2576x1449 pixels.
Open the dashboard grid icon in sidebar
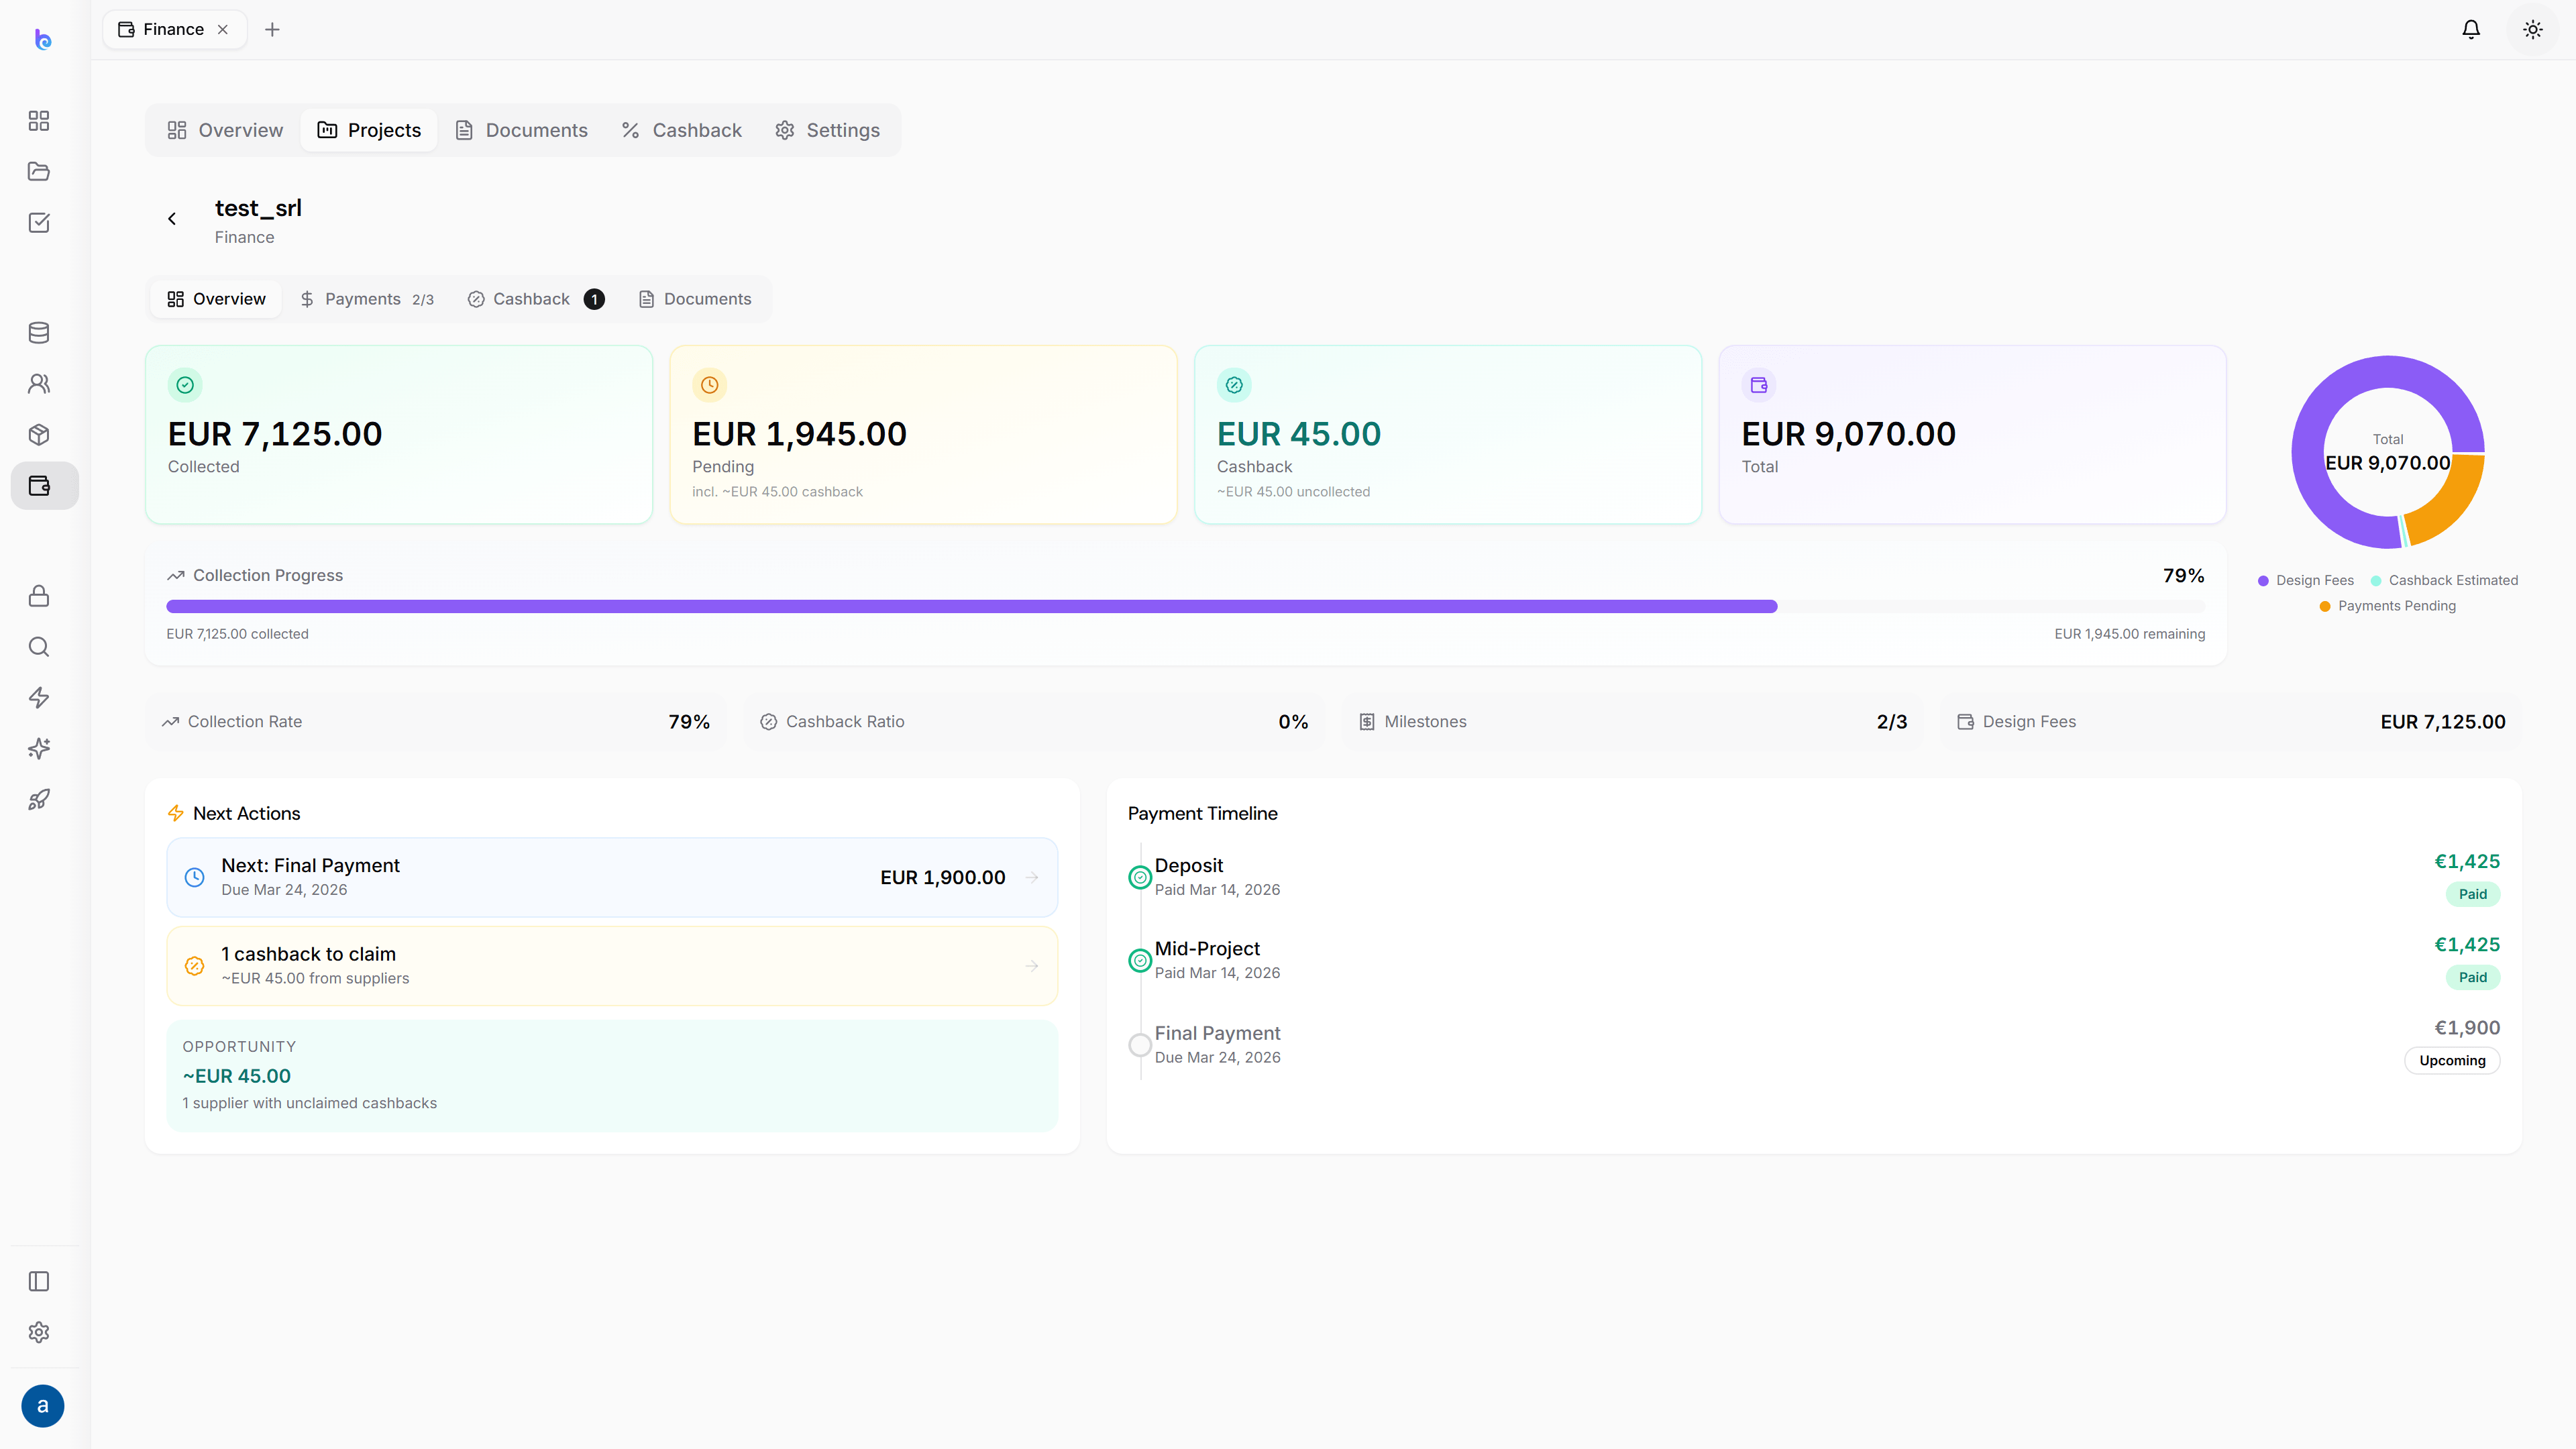[39, 121]
